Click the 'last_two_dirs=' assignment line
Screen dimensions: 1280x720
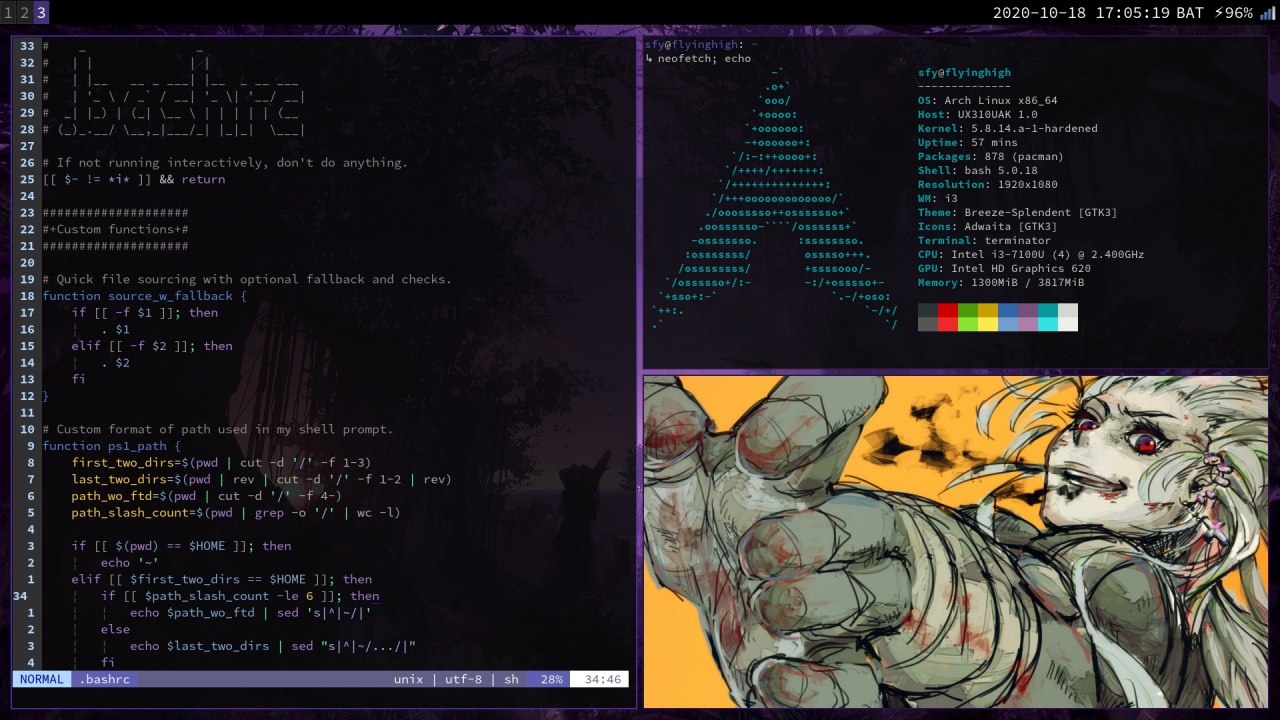point(261,479)
